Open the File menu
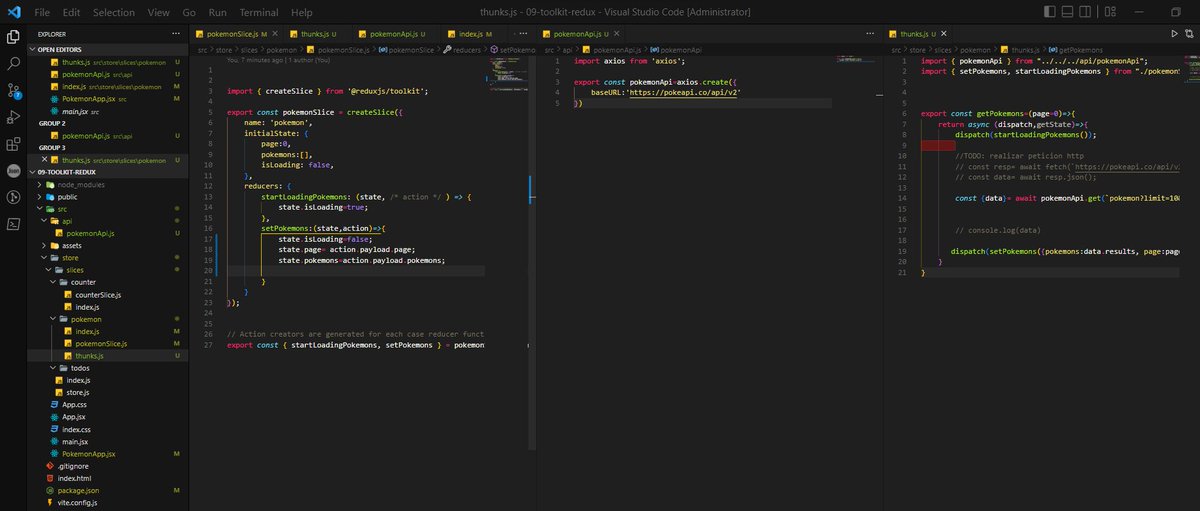Viewport: 1200px width, 511px height. [x=41, y=12]
